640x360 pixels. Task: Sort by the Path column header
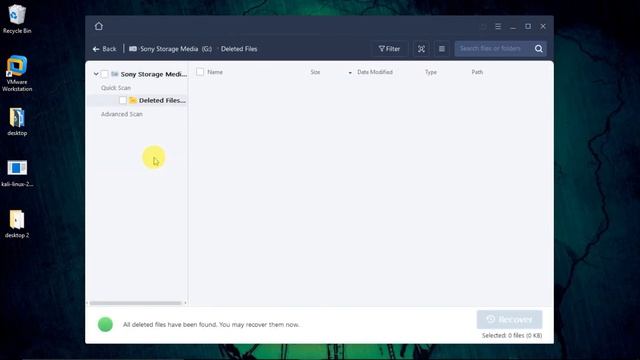pyautogui.click(x=477, y=72)
